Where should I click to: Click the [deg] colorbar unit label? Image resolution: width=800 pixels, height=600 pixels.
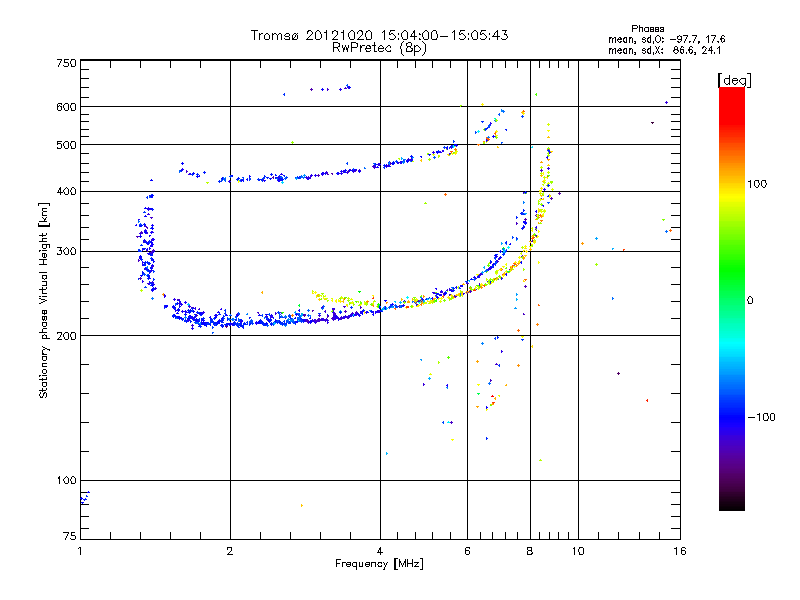(x=734, y=80)
